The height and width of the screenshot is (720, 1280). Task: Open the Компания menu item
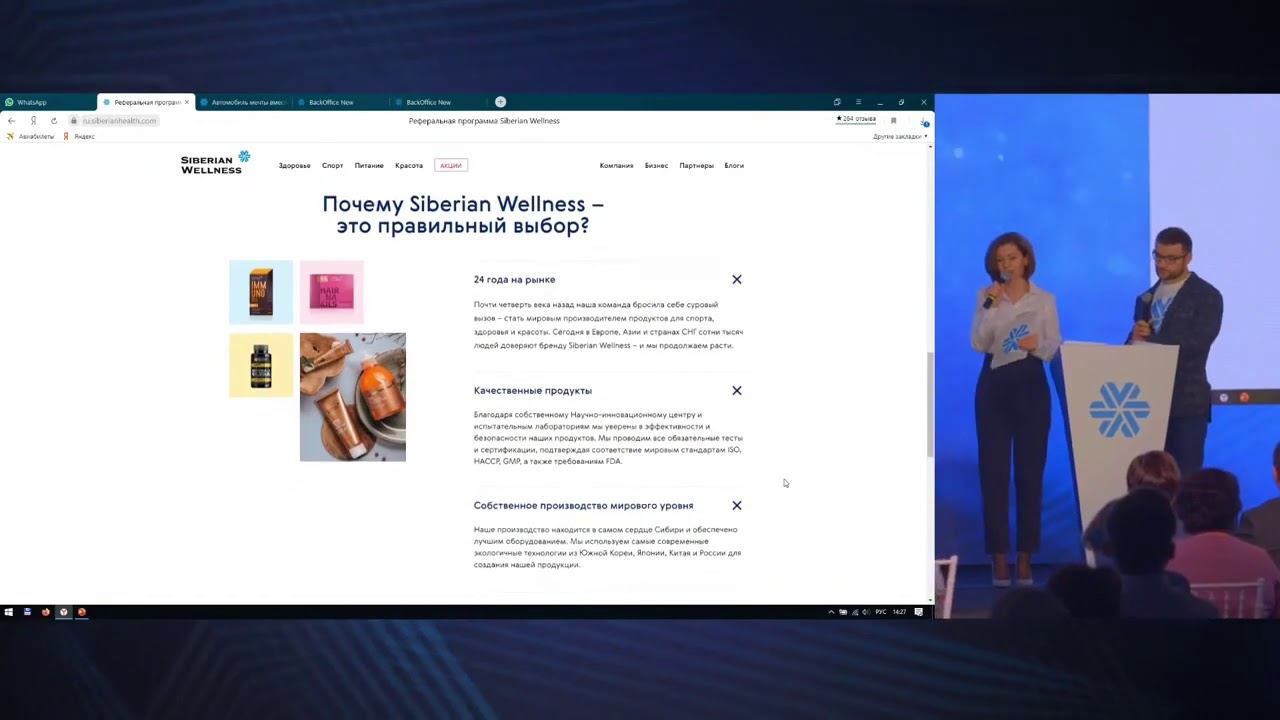click(616, 165)
